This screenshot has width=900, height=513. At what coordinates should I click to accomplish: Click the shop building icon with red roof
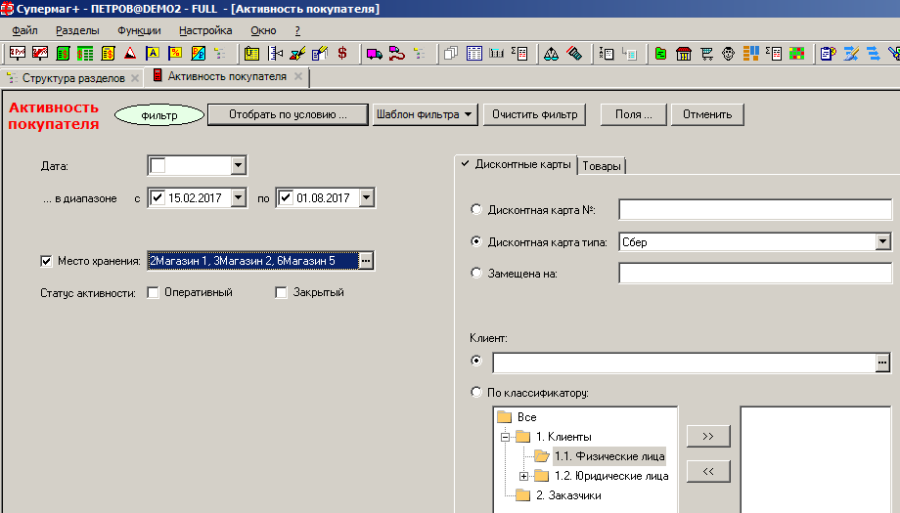coord(684,53)
